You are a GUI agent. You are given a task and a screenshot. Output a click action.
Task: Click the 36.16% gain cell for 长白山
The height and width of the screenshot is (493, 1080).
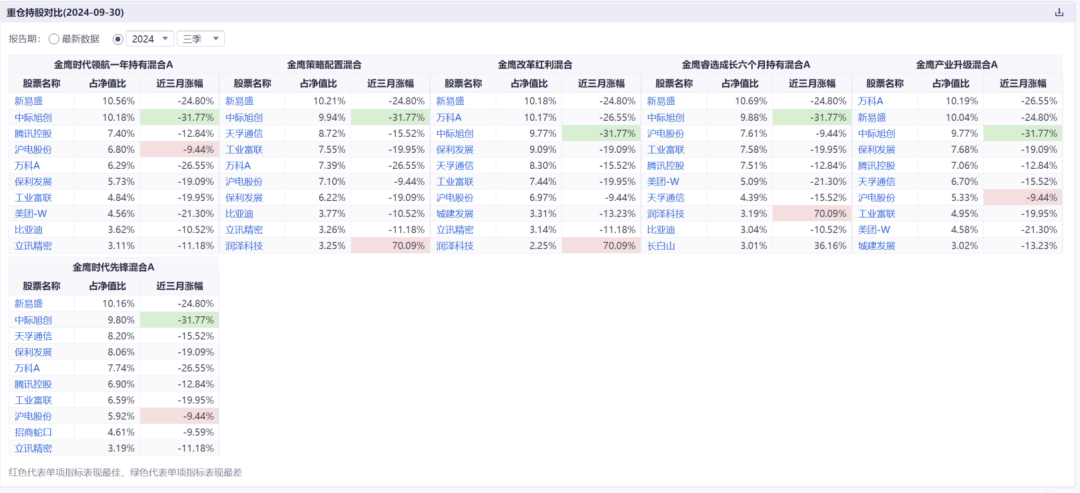811,245
